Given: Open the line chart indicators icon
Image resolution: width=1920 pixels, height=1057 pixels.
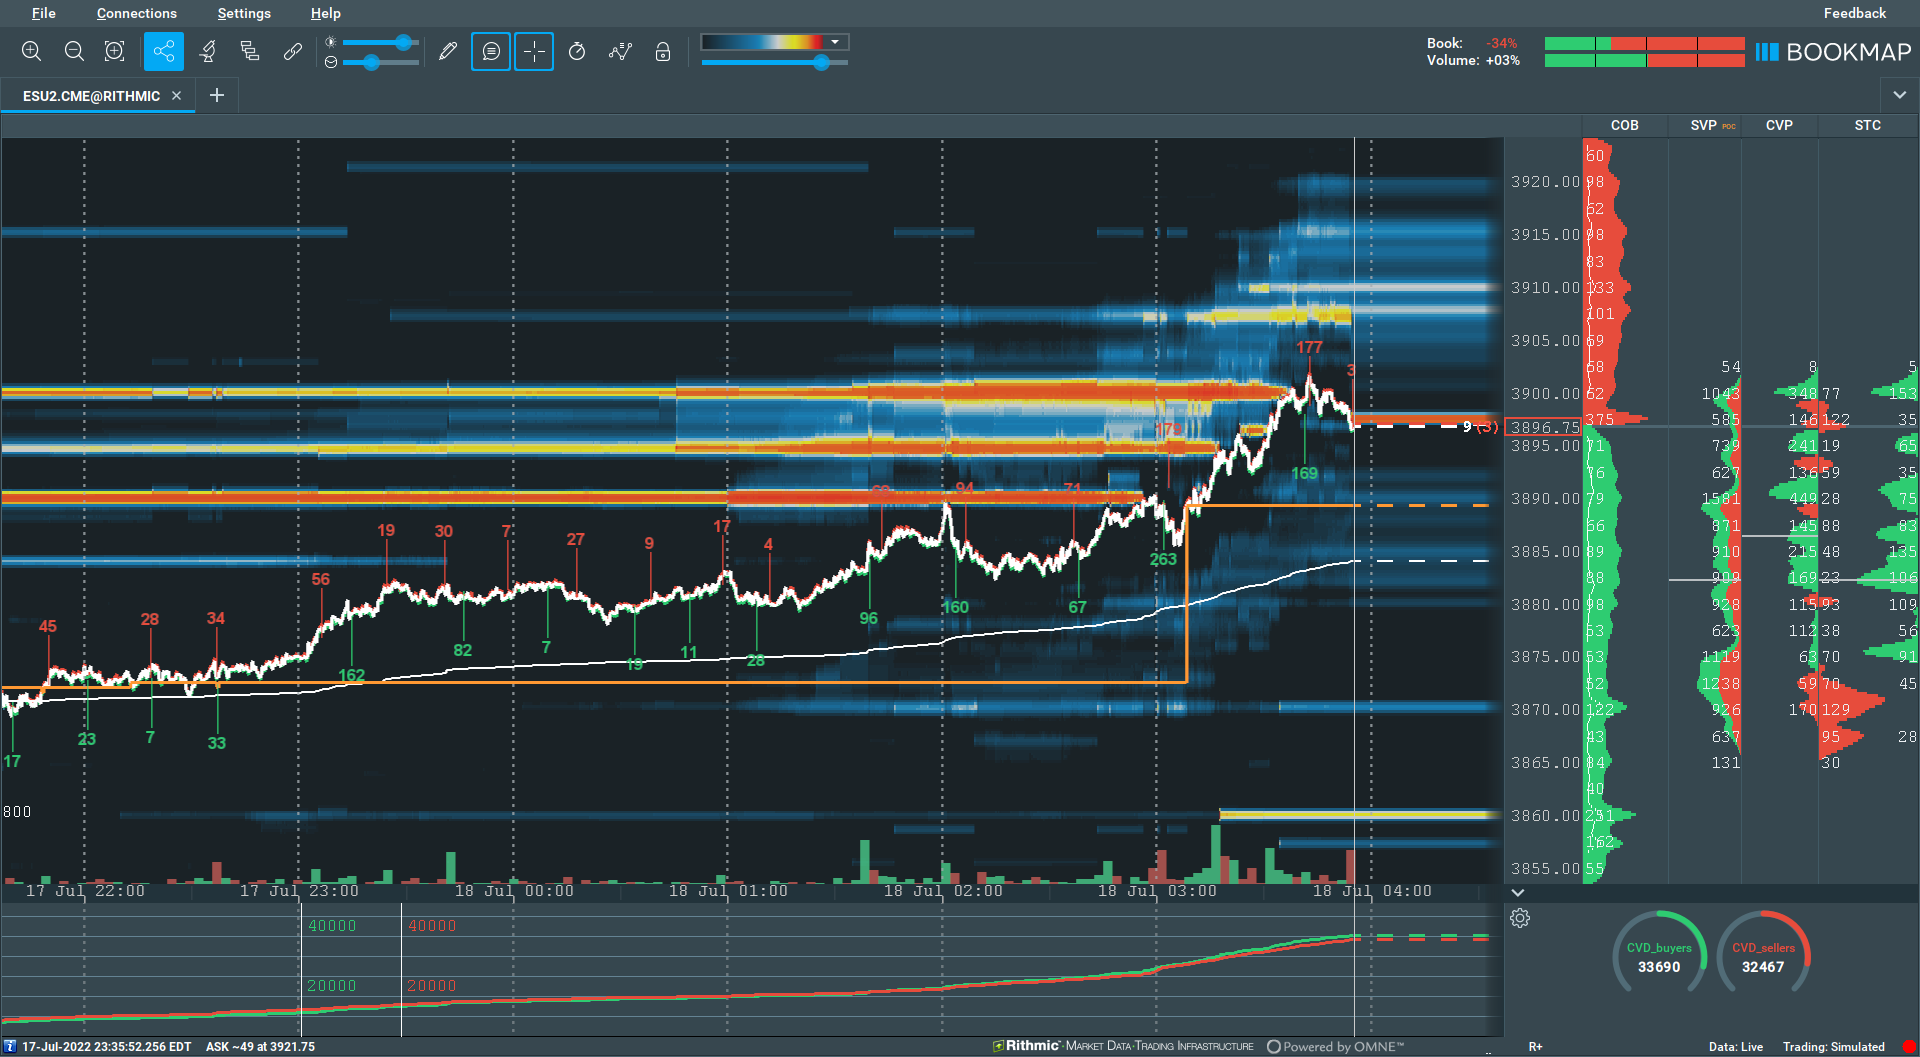Looking at the screenshot, I should click(x=620, y=51).
